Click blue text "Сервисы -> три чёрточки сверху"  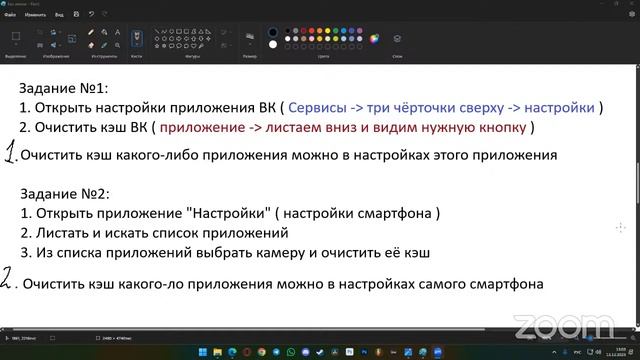point(396,108)
